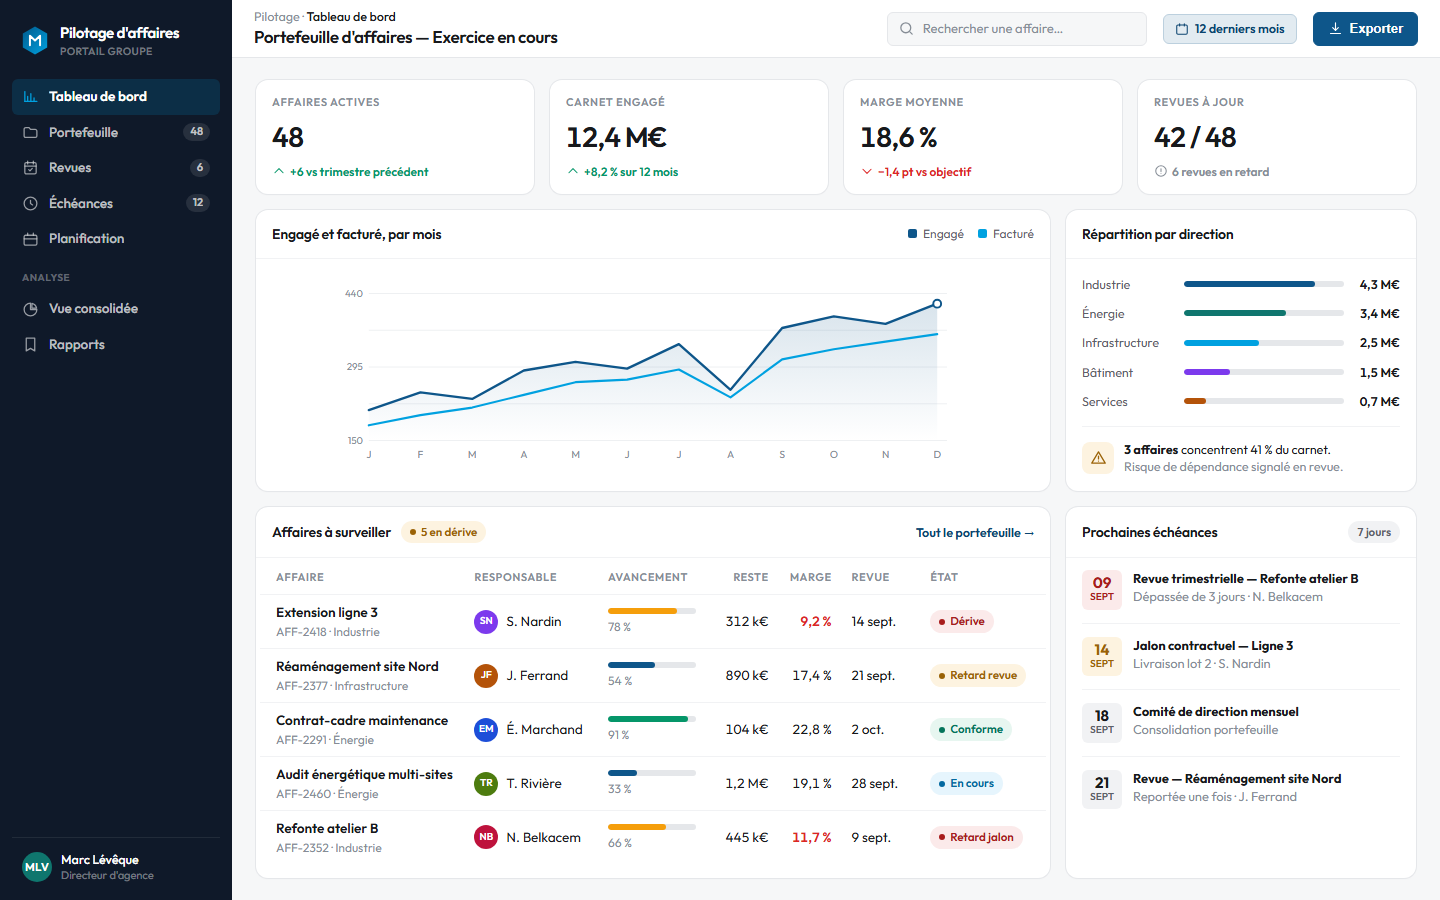1440x900 pixels.
Task: Click T. Rivière's TR avatar
Action: (x=486, y=784)
